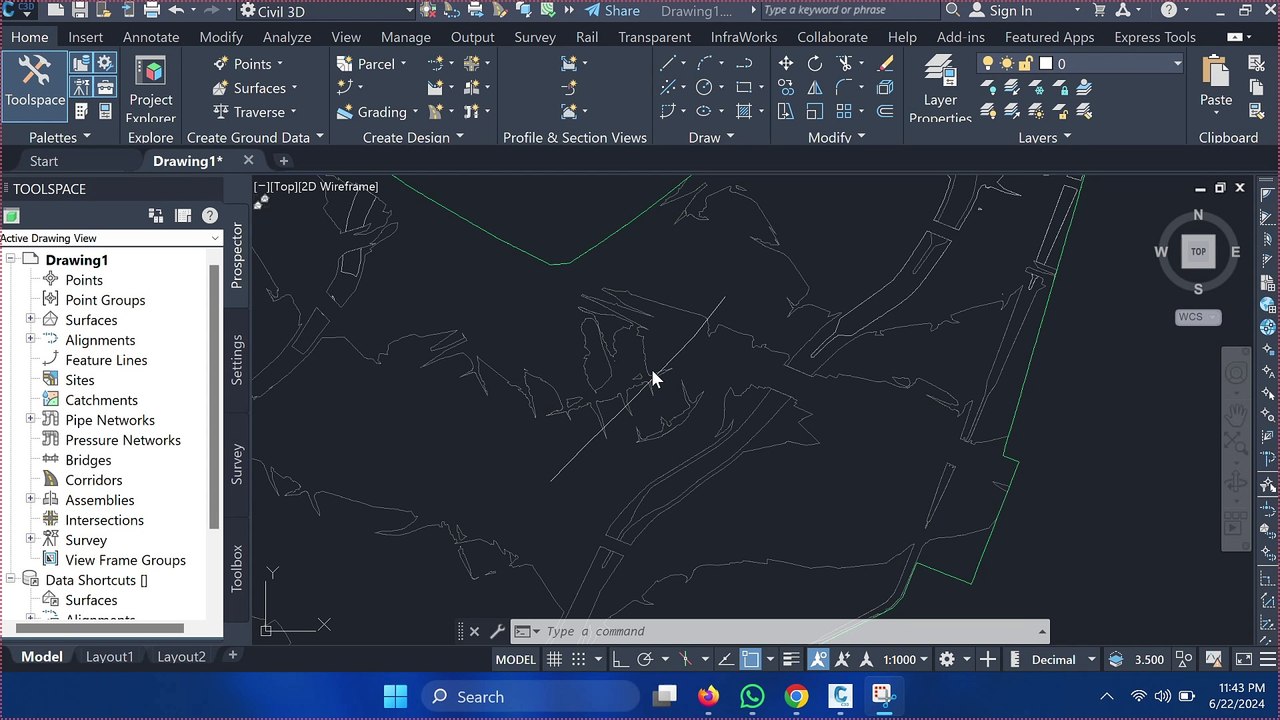Switch to the Layout1 tab
This screenshot has height=720, width=1280.
pyautogui.click(x=109, y=656)
